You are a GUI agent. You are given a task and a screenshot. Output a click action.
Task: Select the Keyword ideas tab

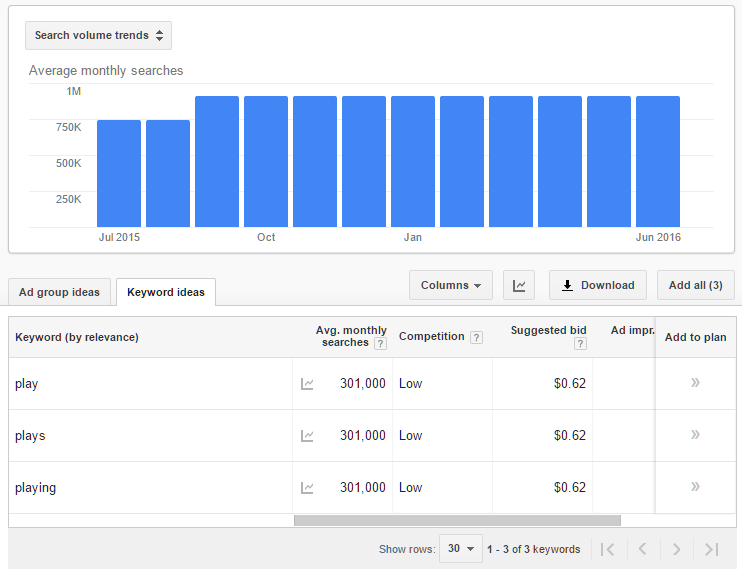click(166, 292)
